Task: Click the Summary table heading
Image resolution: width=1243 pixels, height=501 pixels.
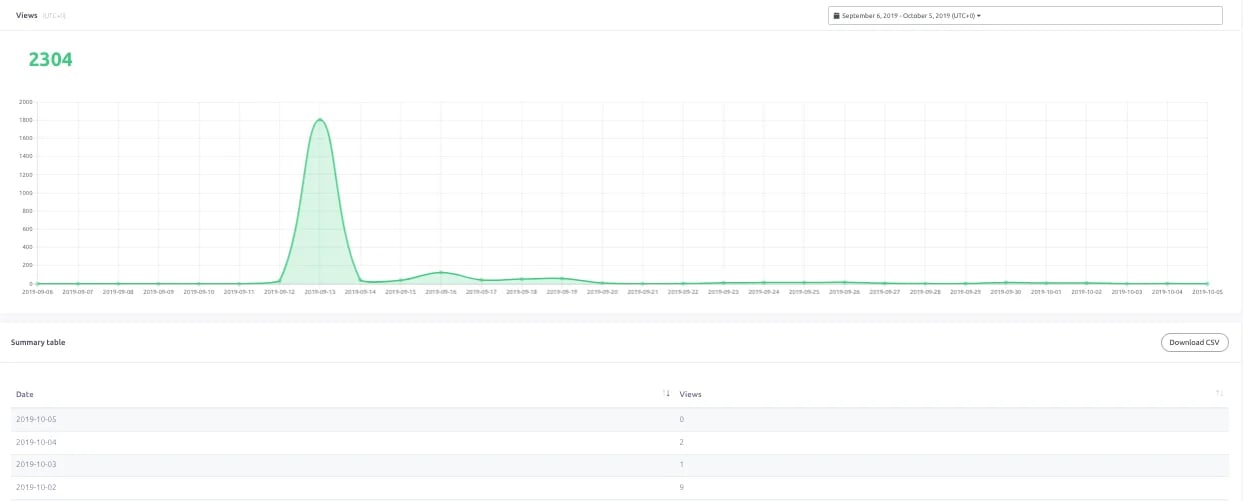Action: [x=38, y=342]
